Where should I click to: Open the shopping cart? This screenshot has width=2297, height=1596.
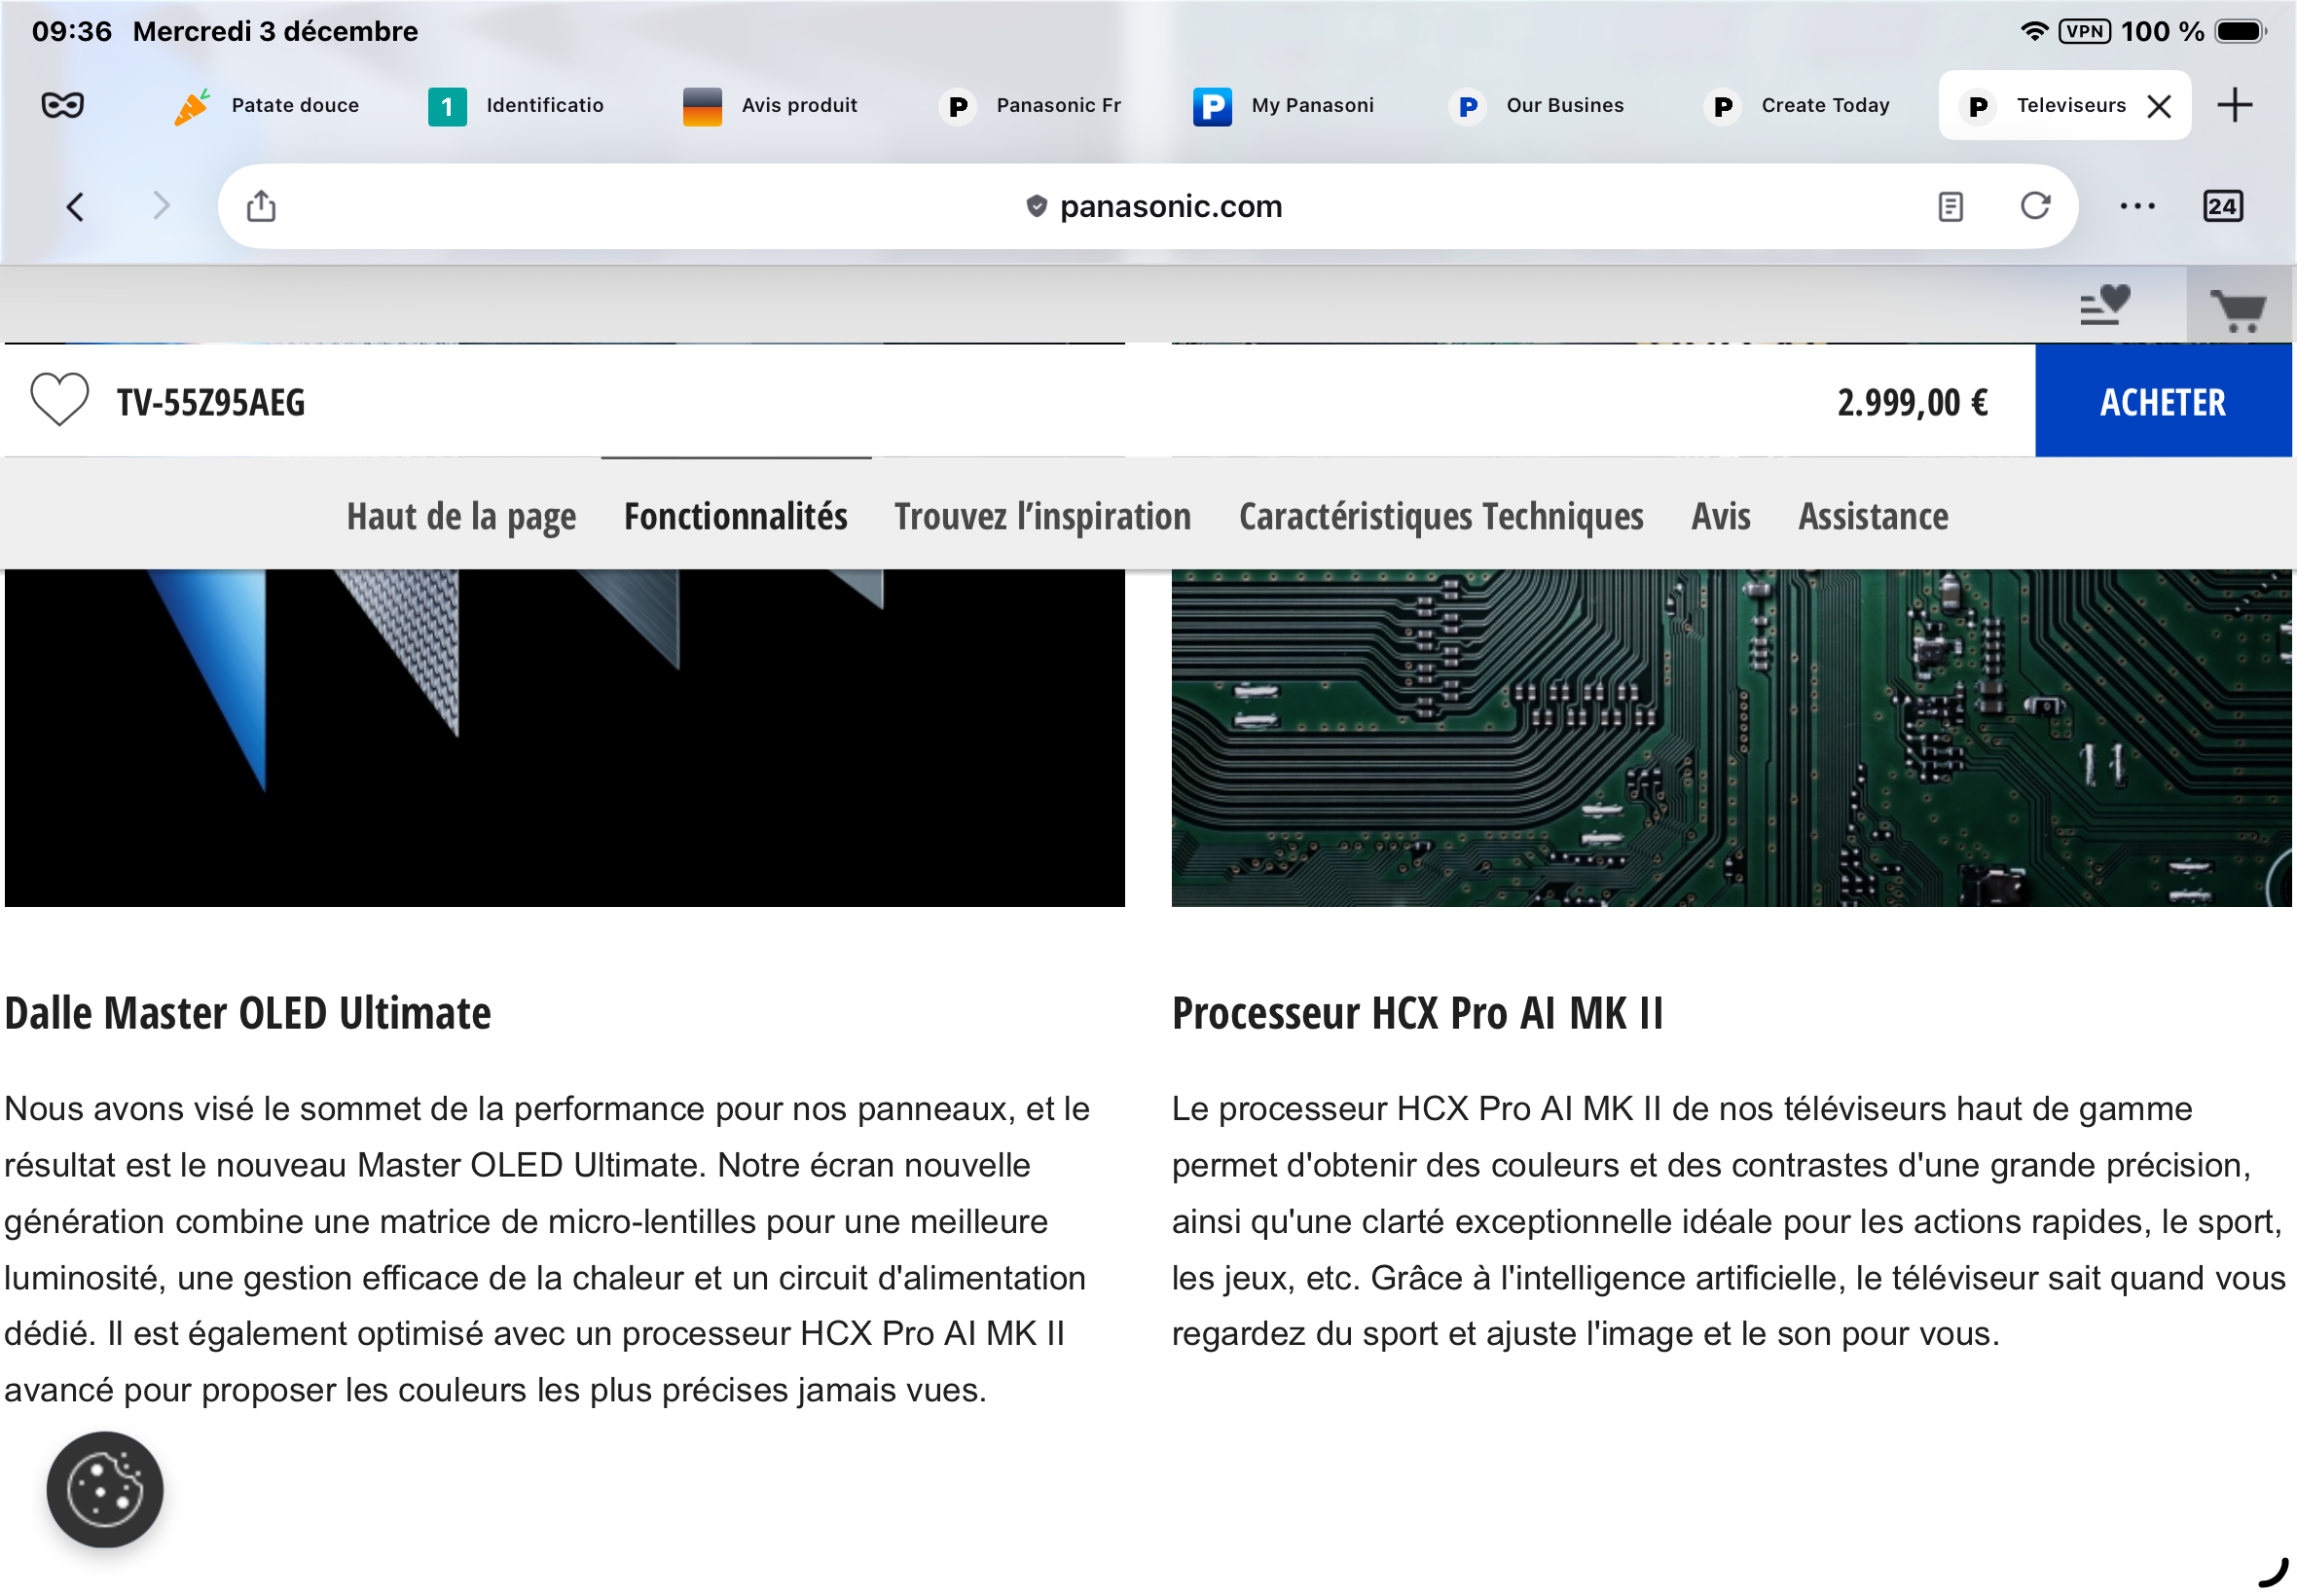tap(2237, 309)
